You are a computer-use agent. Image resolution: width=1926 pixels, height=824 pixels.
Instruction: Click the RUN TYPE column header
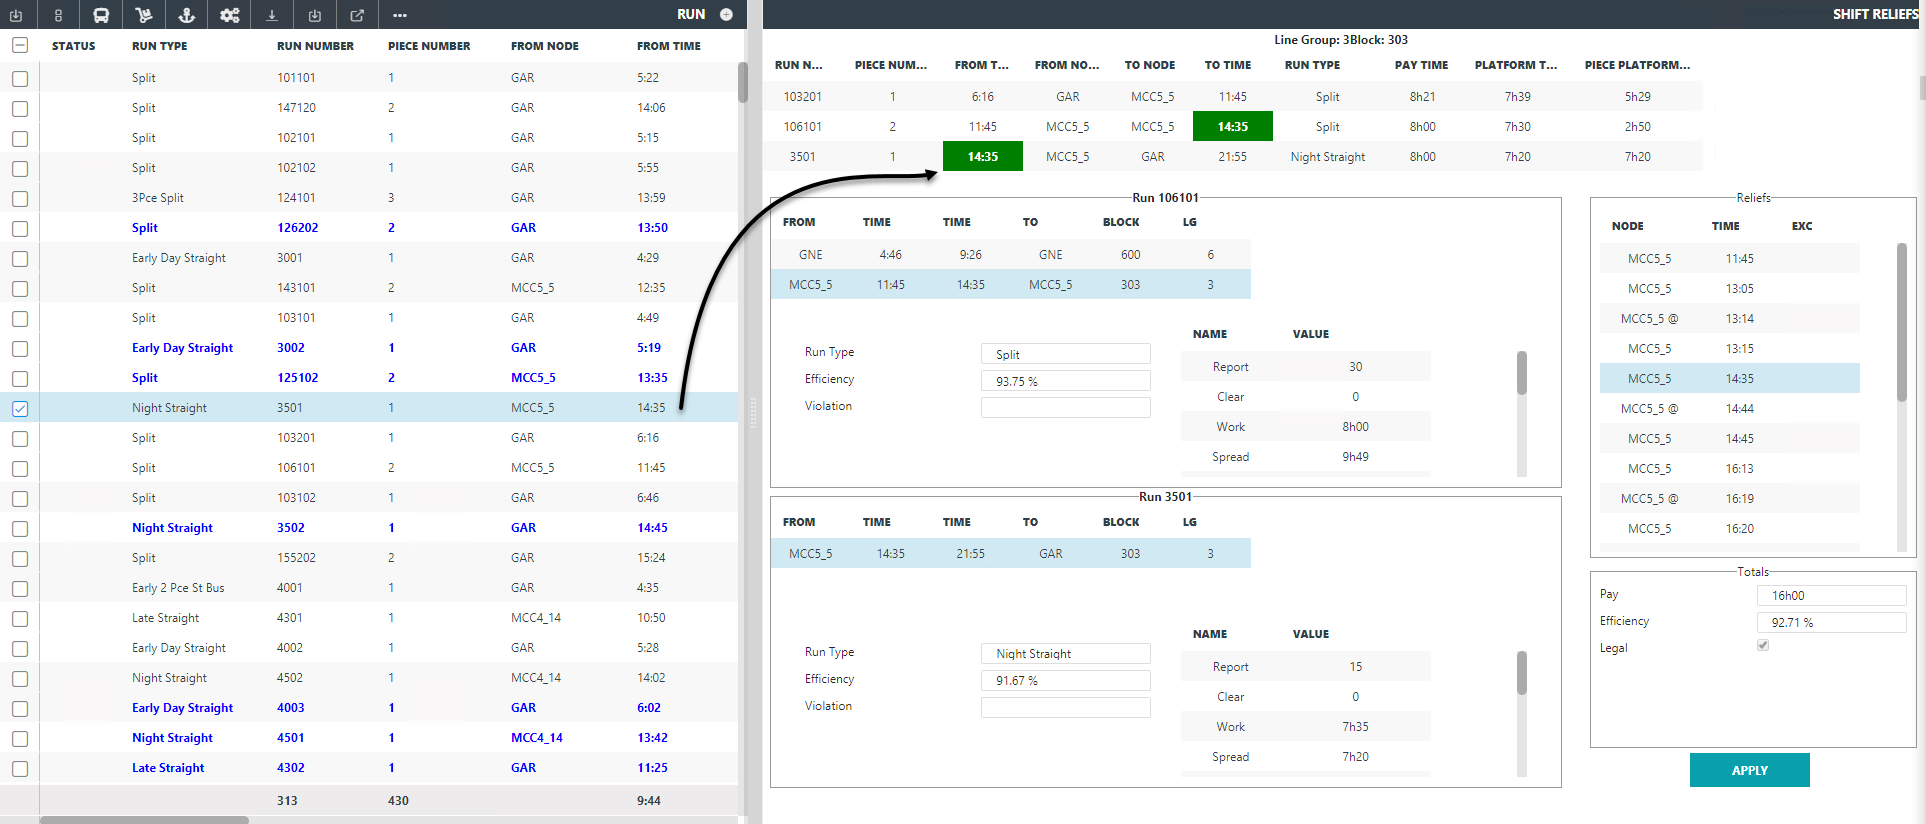click(x=159, y=46)
